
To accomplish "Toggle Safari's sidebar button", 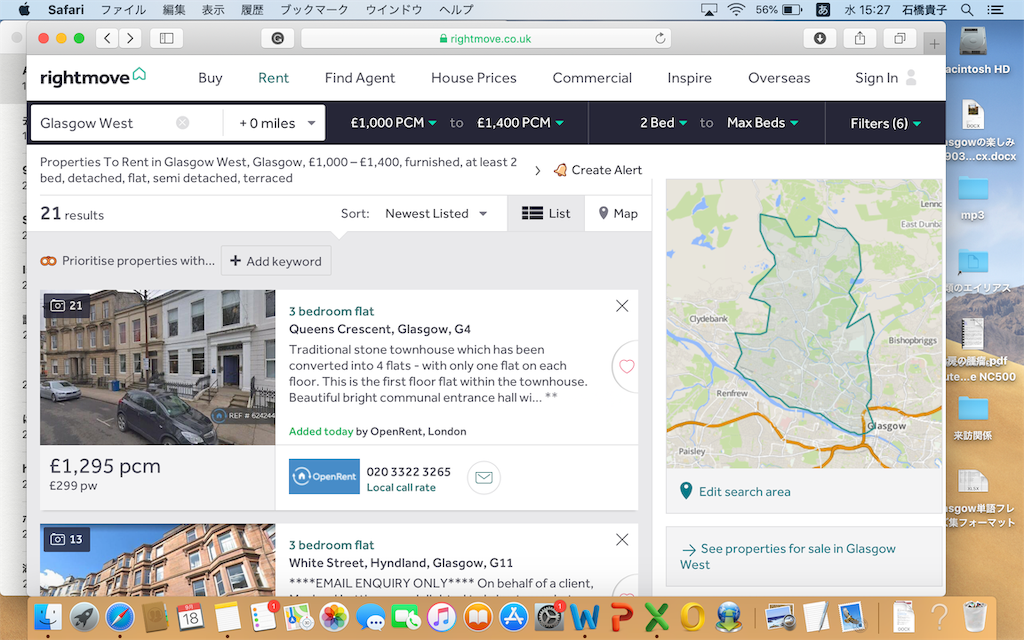I will 167,39.
